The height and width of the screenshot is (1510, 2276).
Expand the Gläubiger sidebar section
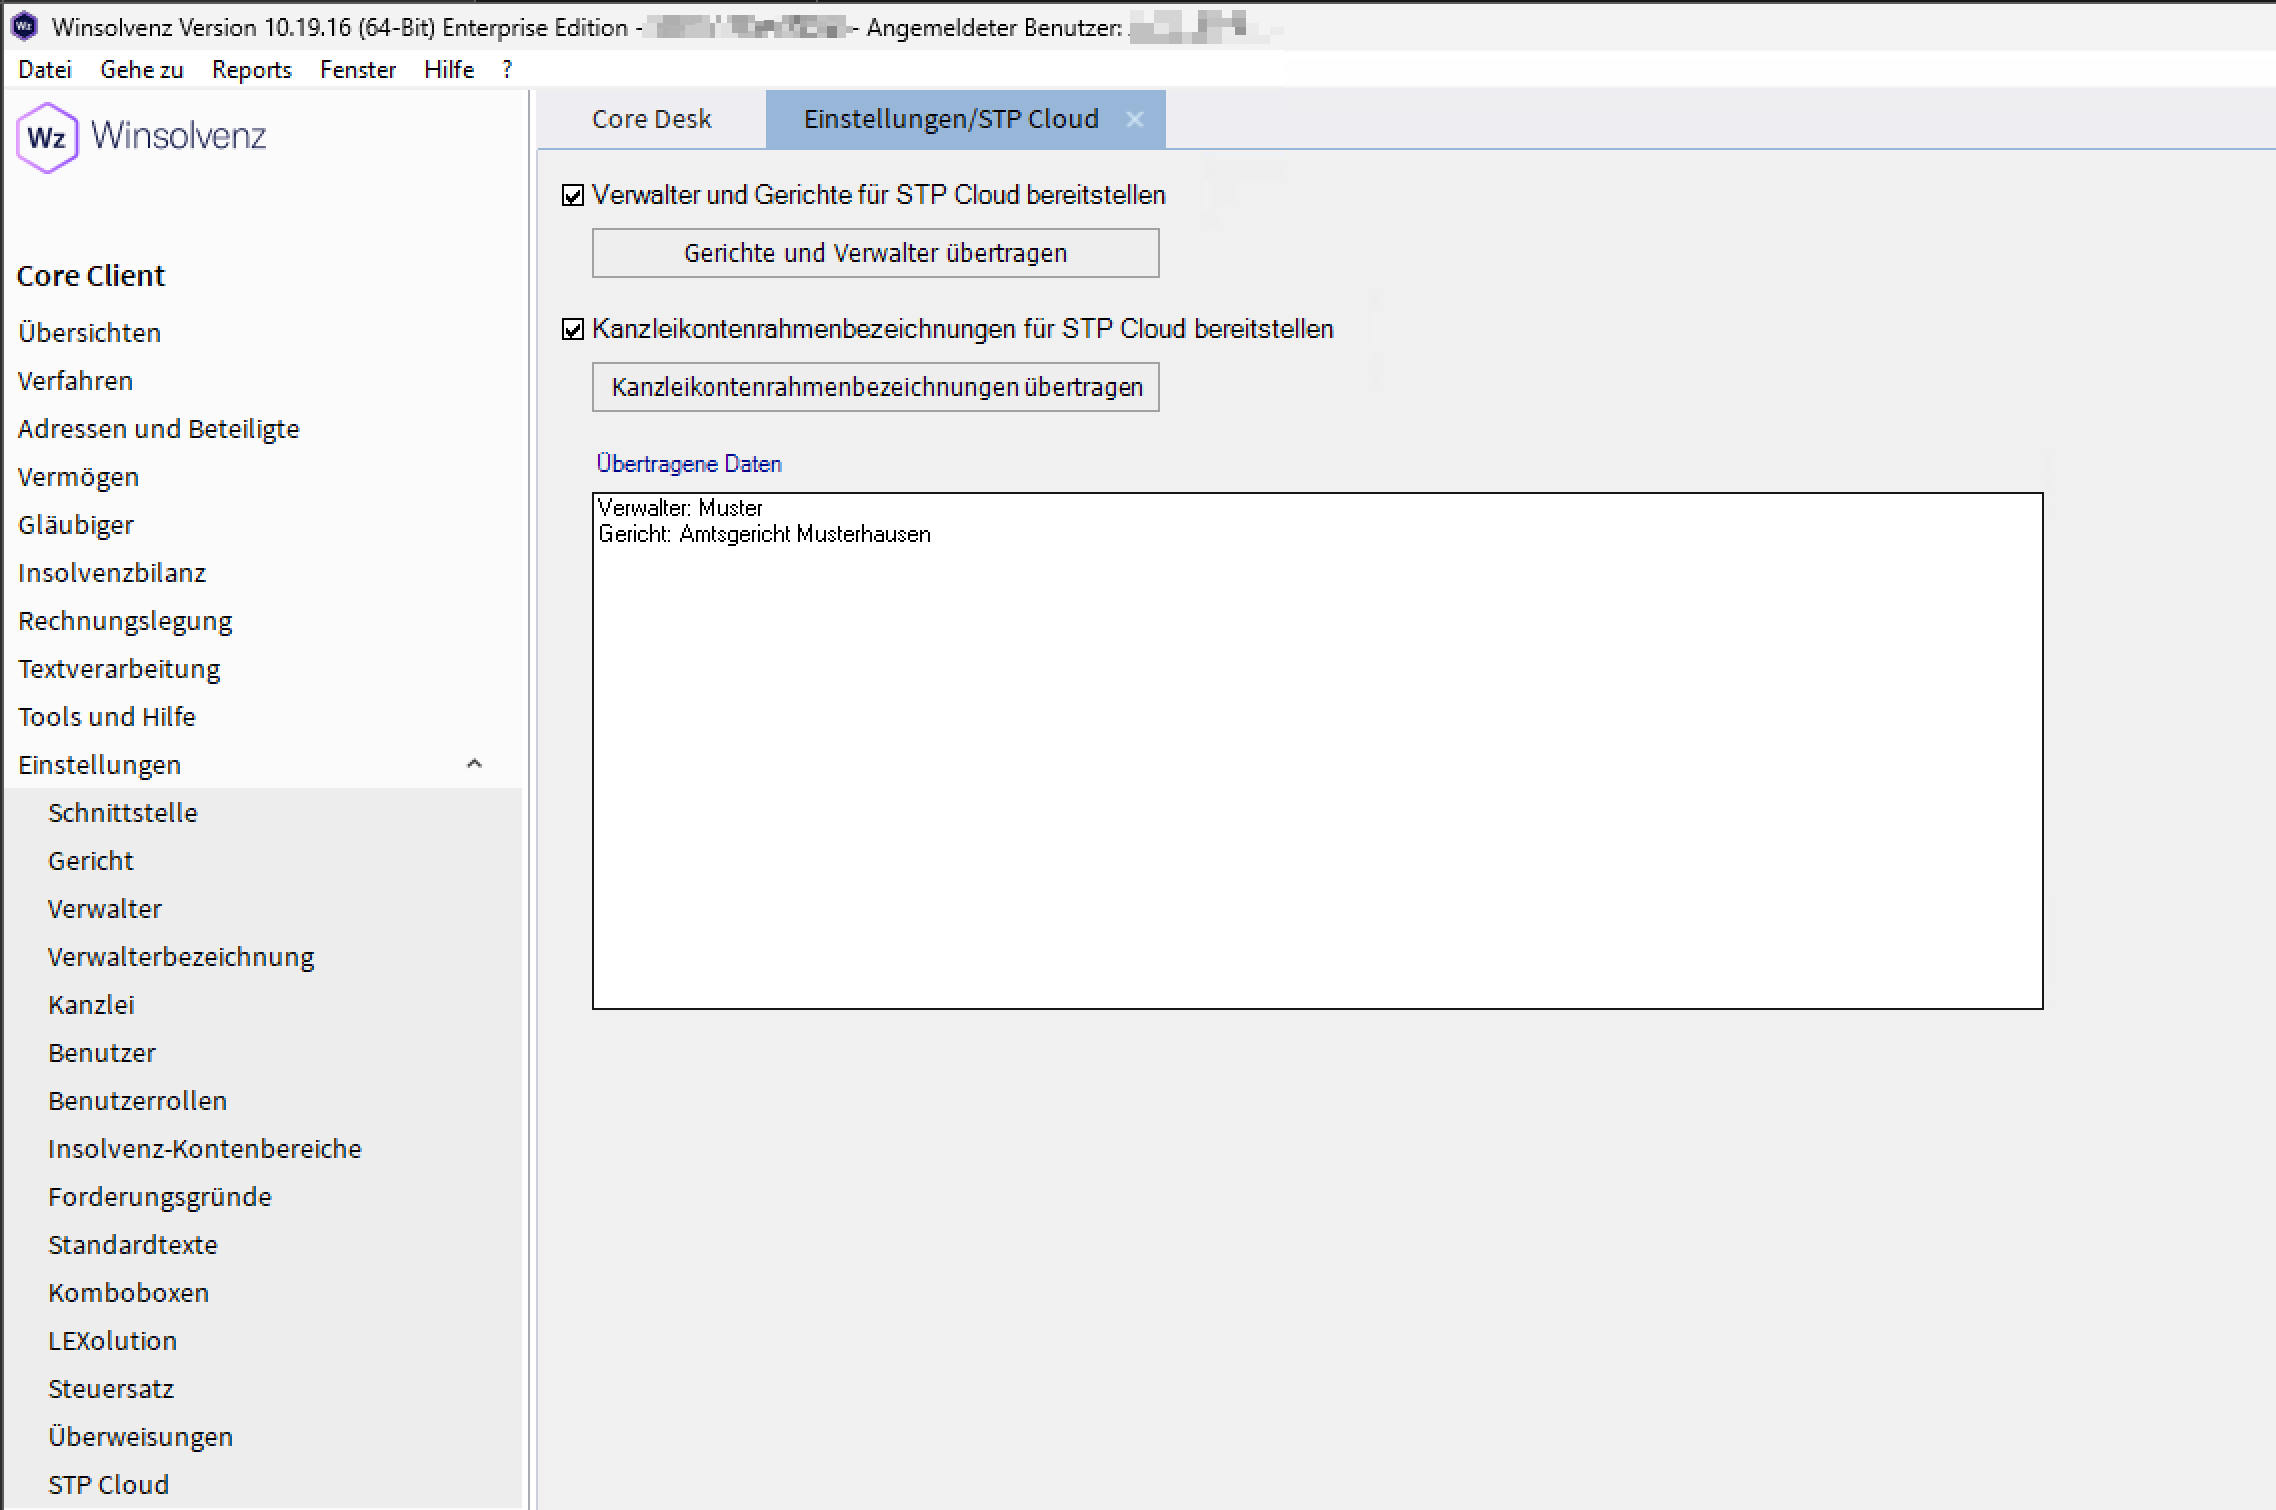75,525
